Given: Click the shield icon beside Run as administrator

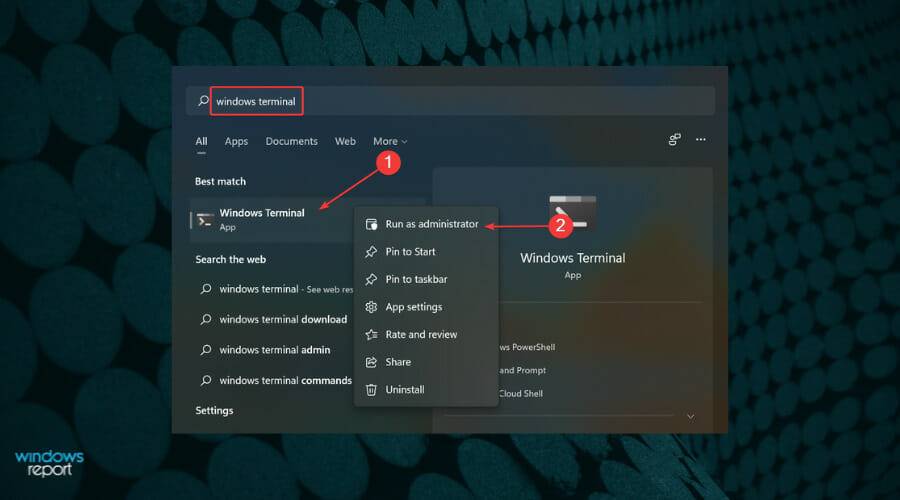Looking at the screenshot, I should coord(371,224).
